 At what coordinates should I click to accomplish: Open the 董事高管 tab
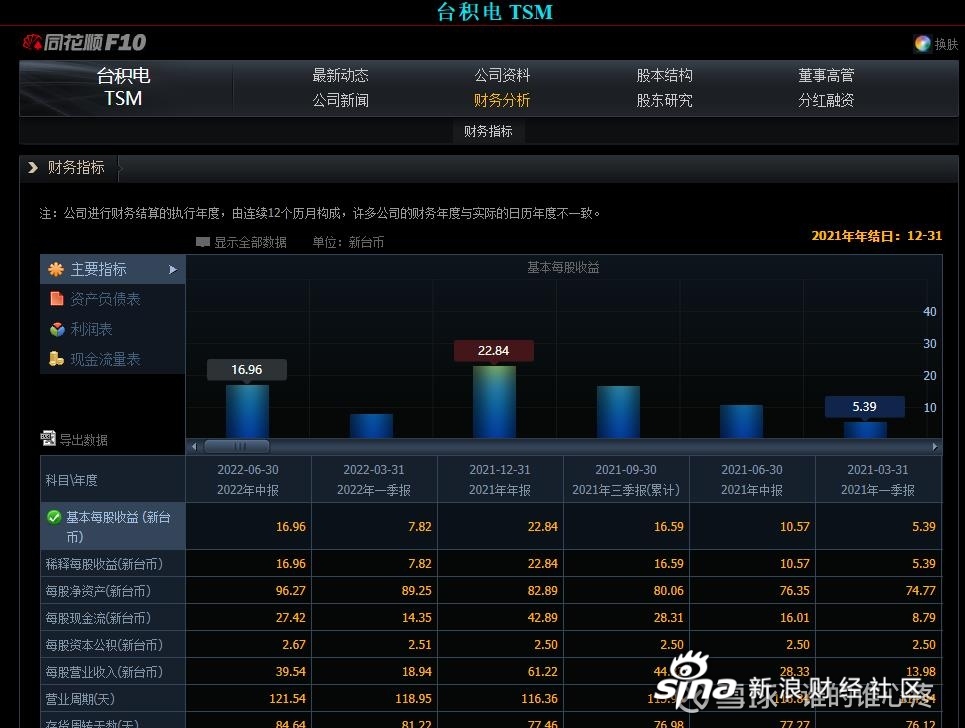click(x=827, y=75)
